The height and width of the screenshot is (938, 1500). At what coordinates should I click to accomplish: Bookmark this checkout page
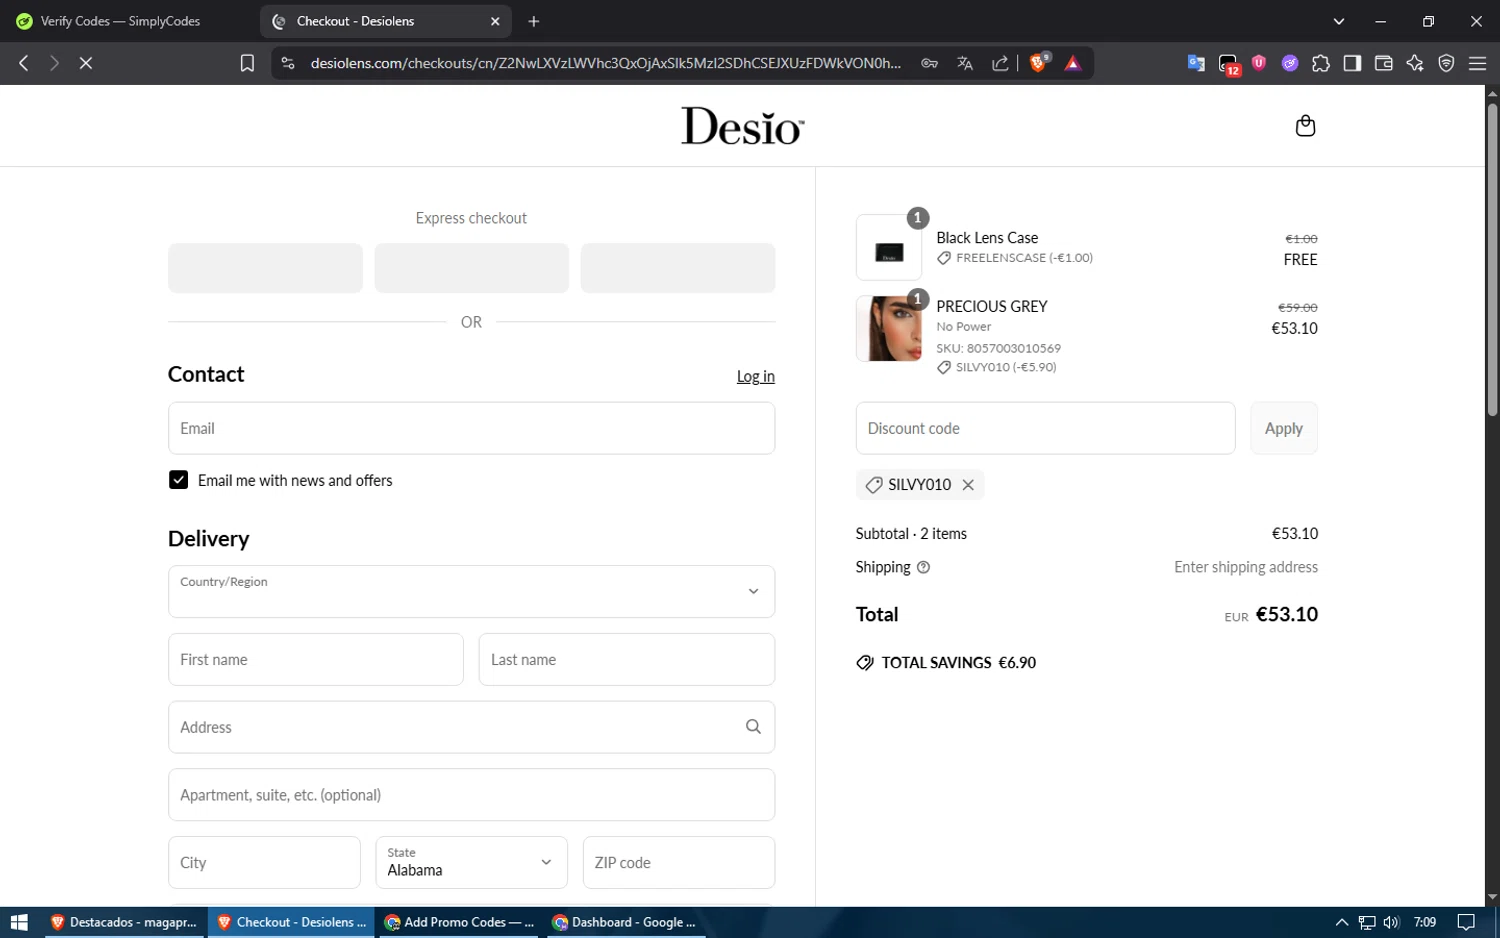[x=247, y=63]
